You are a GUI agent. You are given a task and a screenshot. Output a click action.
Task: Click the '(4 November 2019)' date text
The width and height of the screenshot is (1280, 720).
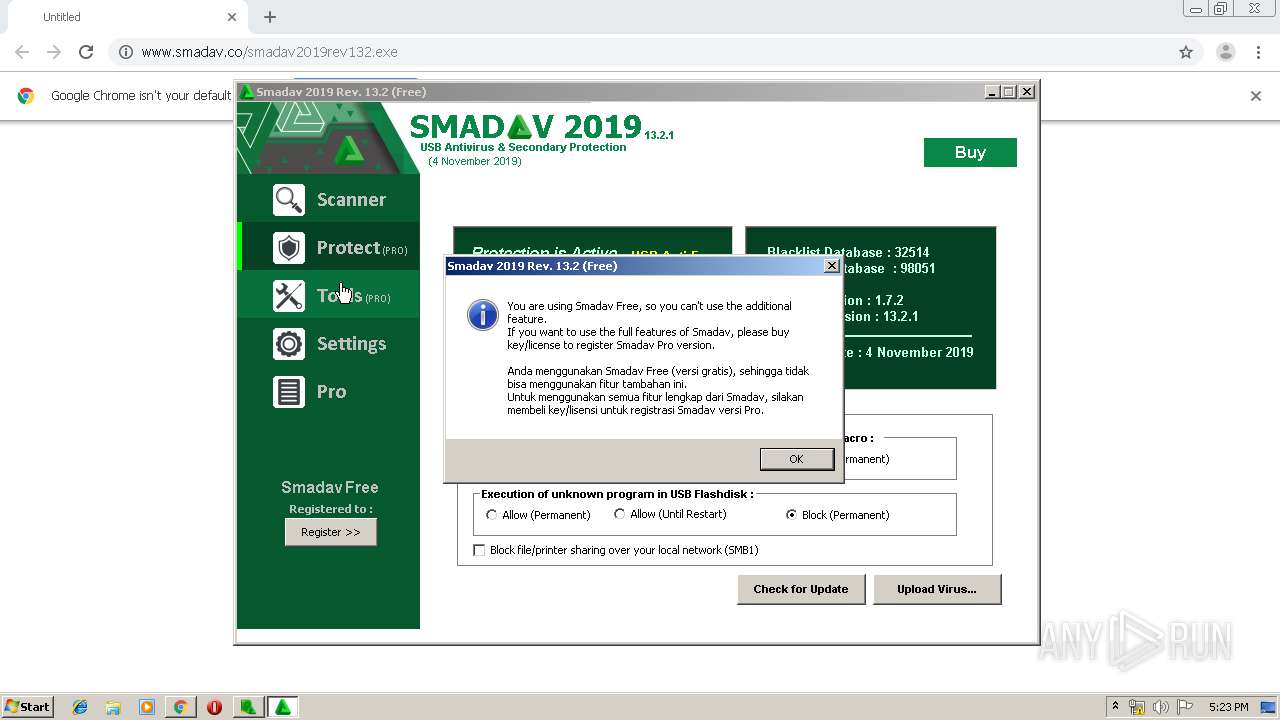(x=475, y=161)
